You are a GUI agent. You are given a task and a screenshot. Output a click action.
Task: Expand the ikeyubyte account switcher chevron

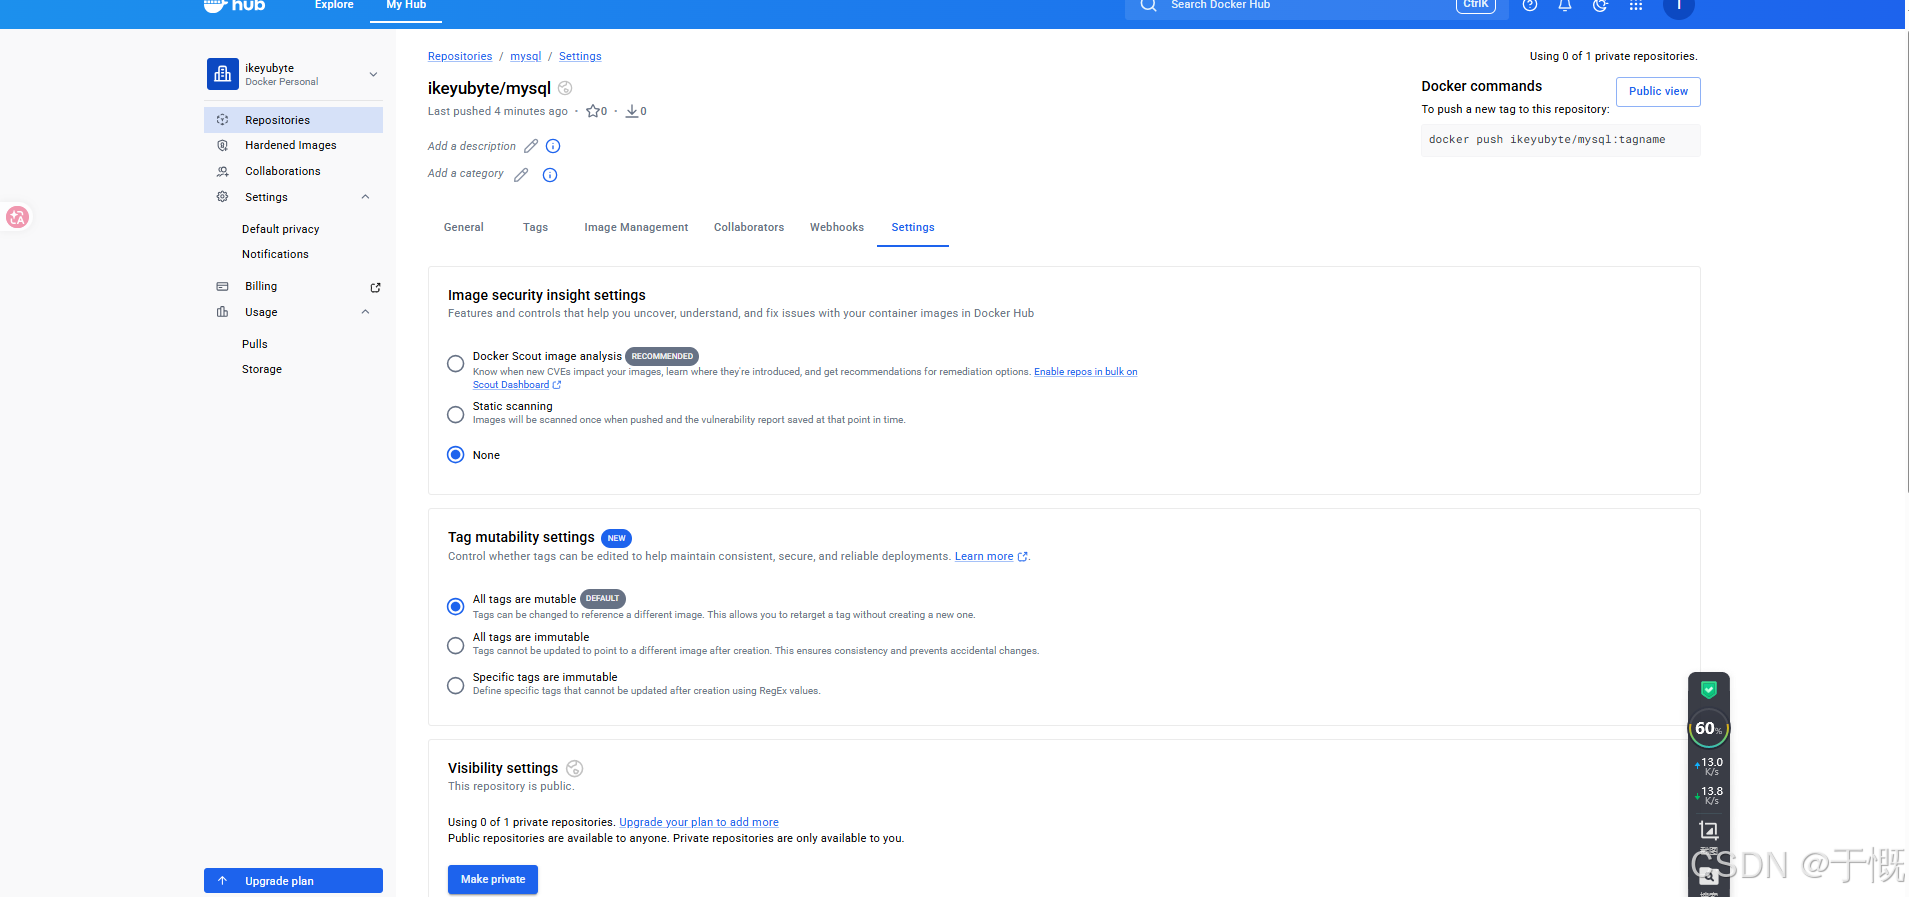(373, 74)
